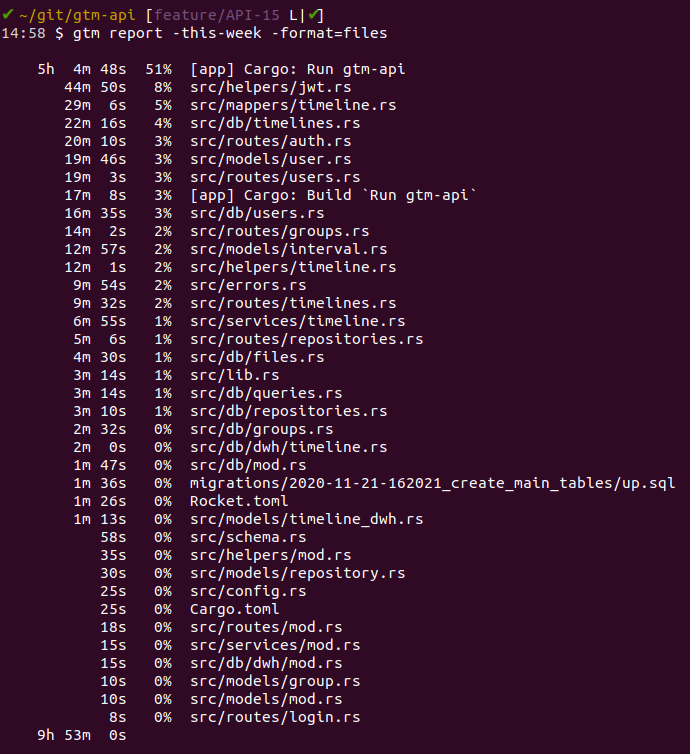Click the Cargo: Build `Run gtm-api` line

[333, 195]
